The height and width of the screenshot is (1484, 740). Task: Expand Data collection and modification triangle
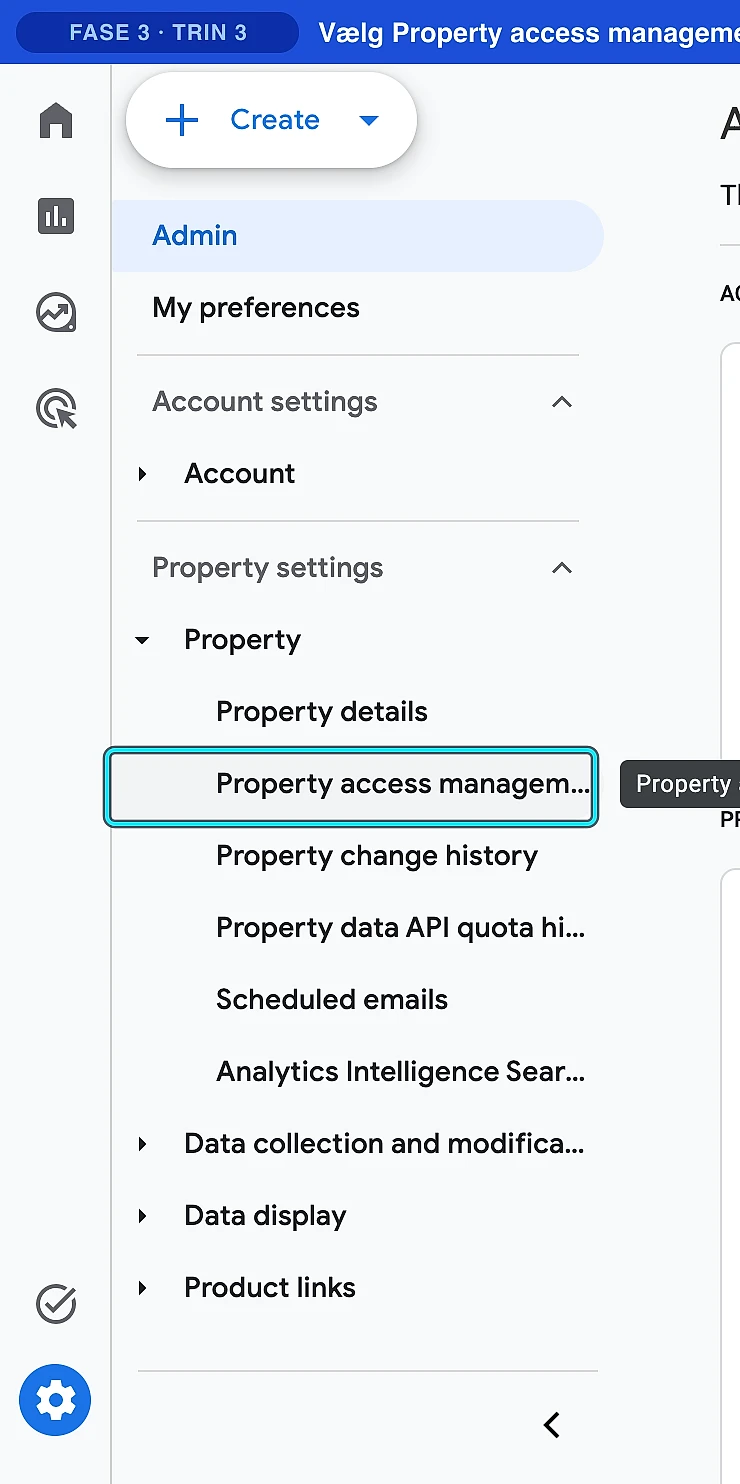[143, 1144]
